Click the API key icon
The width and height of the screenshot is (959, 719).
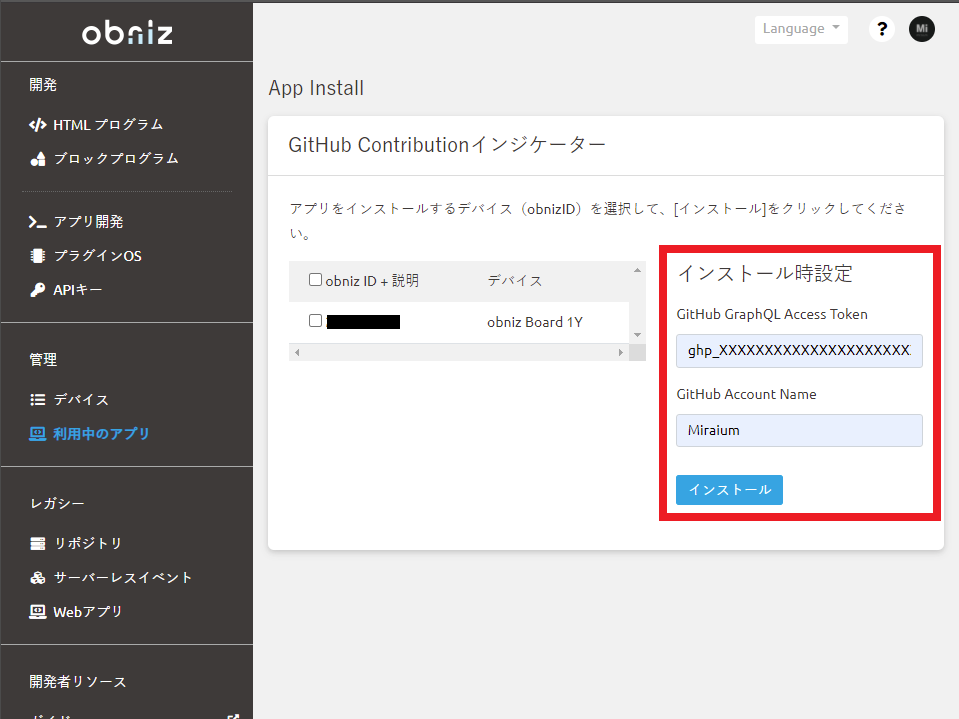pyautogui.click(x=38, y=290)
